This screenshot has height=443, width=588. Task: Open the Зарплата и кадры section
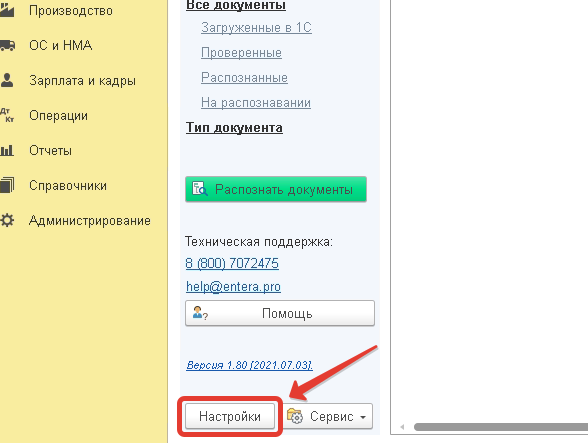point(82,81)
